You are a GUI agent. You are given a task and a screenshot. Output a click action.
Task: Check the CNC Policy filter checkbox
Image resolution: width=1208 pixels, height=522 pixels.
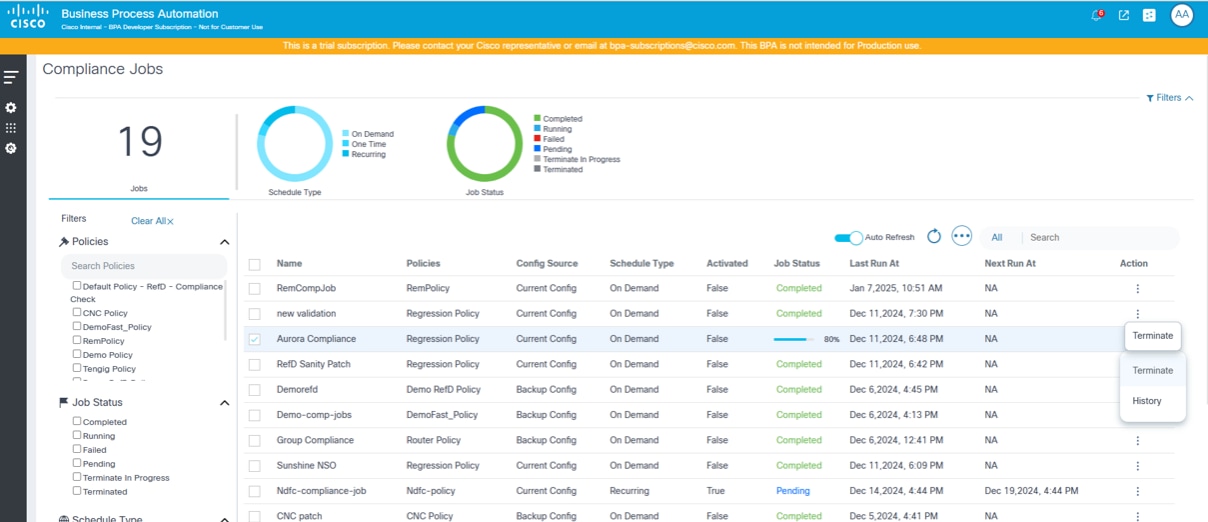77,313
